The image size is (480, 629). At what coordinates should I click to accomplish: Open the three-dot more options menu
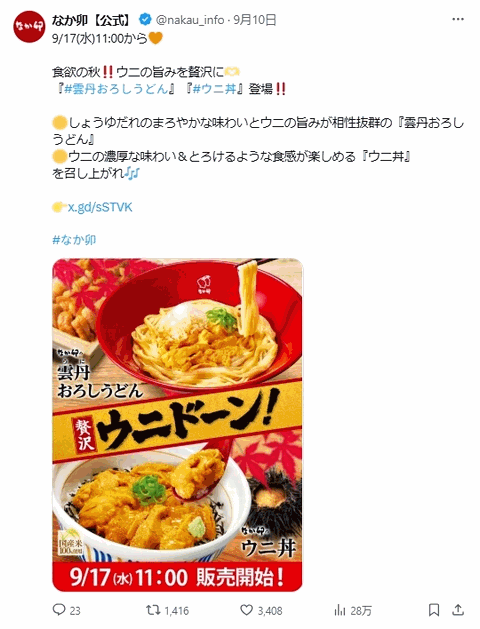click(458, 19)
